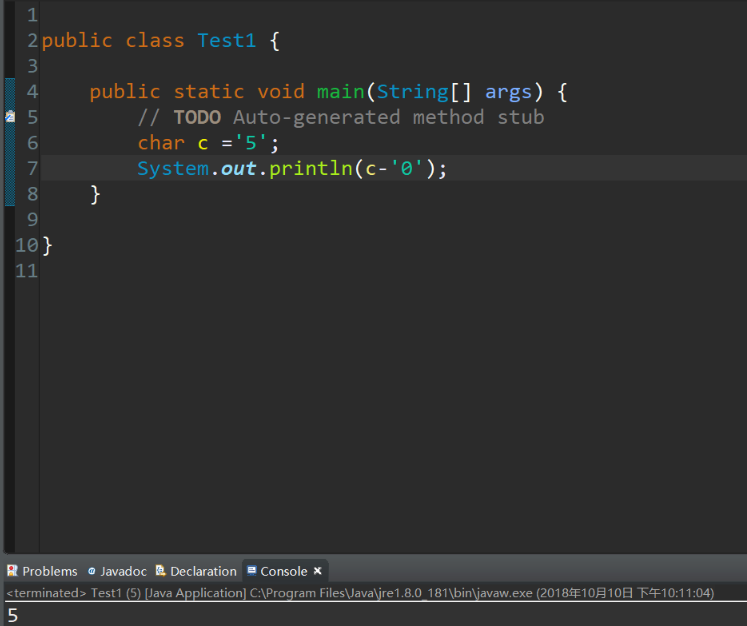This screenshot has width=747, height=626.
Task: Click the Console monitor icon
Action: (x=252, y=570)
